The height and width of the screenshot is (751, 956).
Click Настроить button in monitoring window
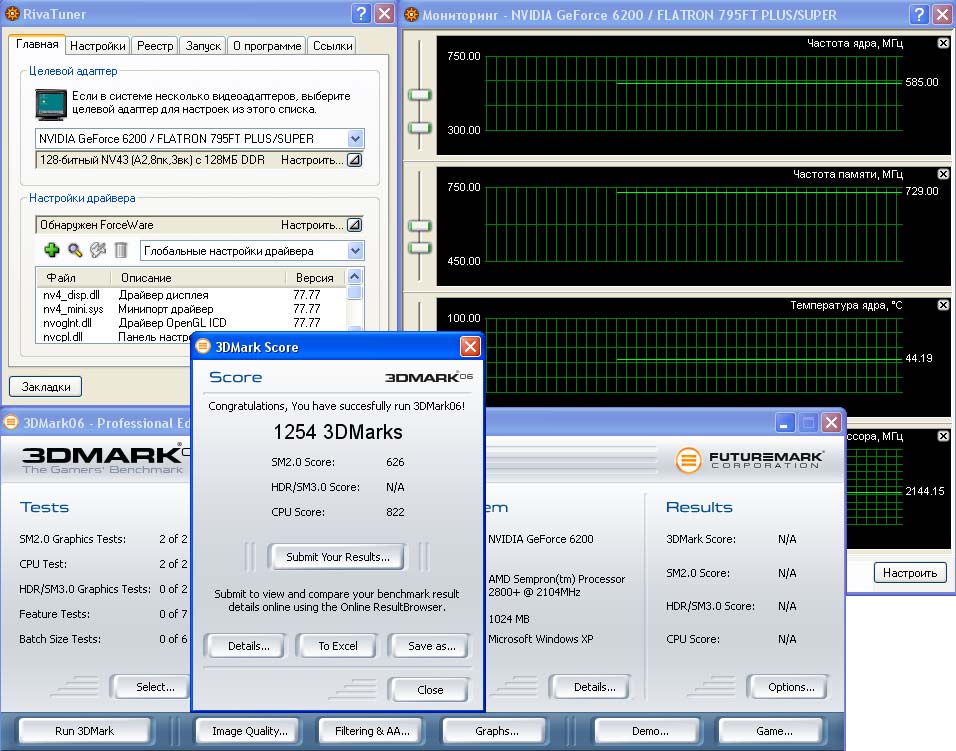[x=910, y=573]
